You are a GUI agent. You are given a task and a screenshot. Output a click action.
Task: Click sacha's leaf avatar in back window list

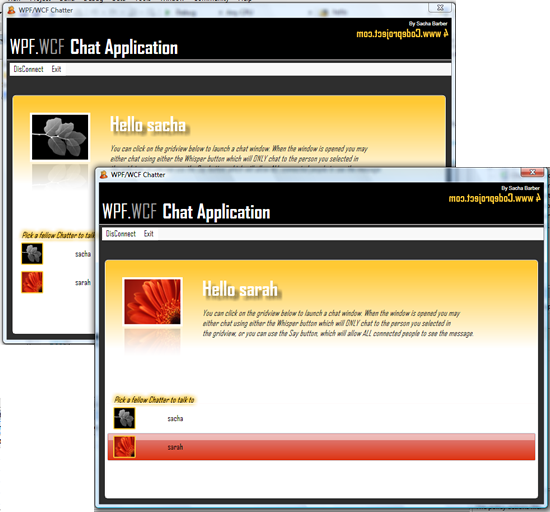[x=32, y=254]
